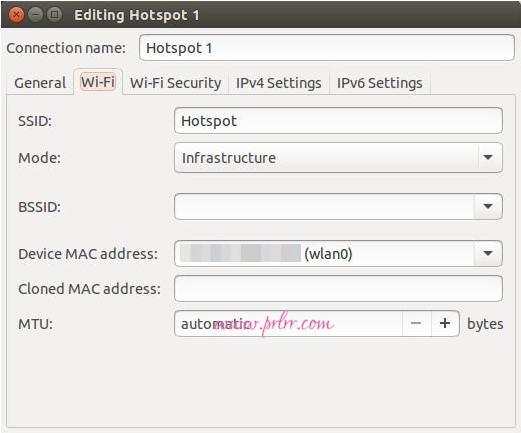Viewport: 521px width, 433px height.
Task: Go to the IPv4 Settings tab
Action: point(279,83)
